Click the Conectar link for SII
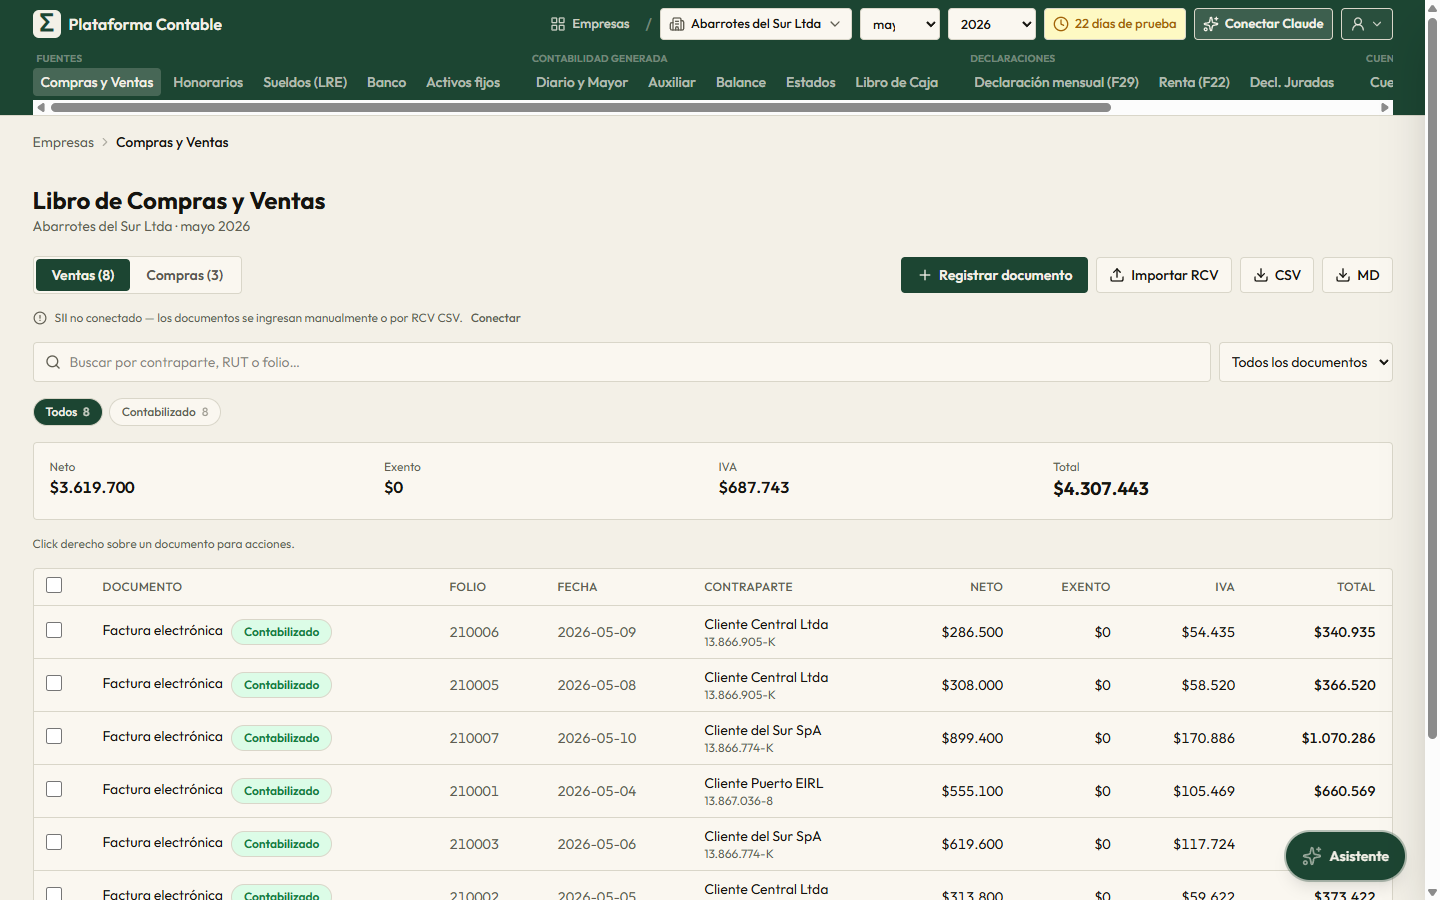 [x=496, y=318]
